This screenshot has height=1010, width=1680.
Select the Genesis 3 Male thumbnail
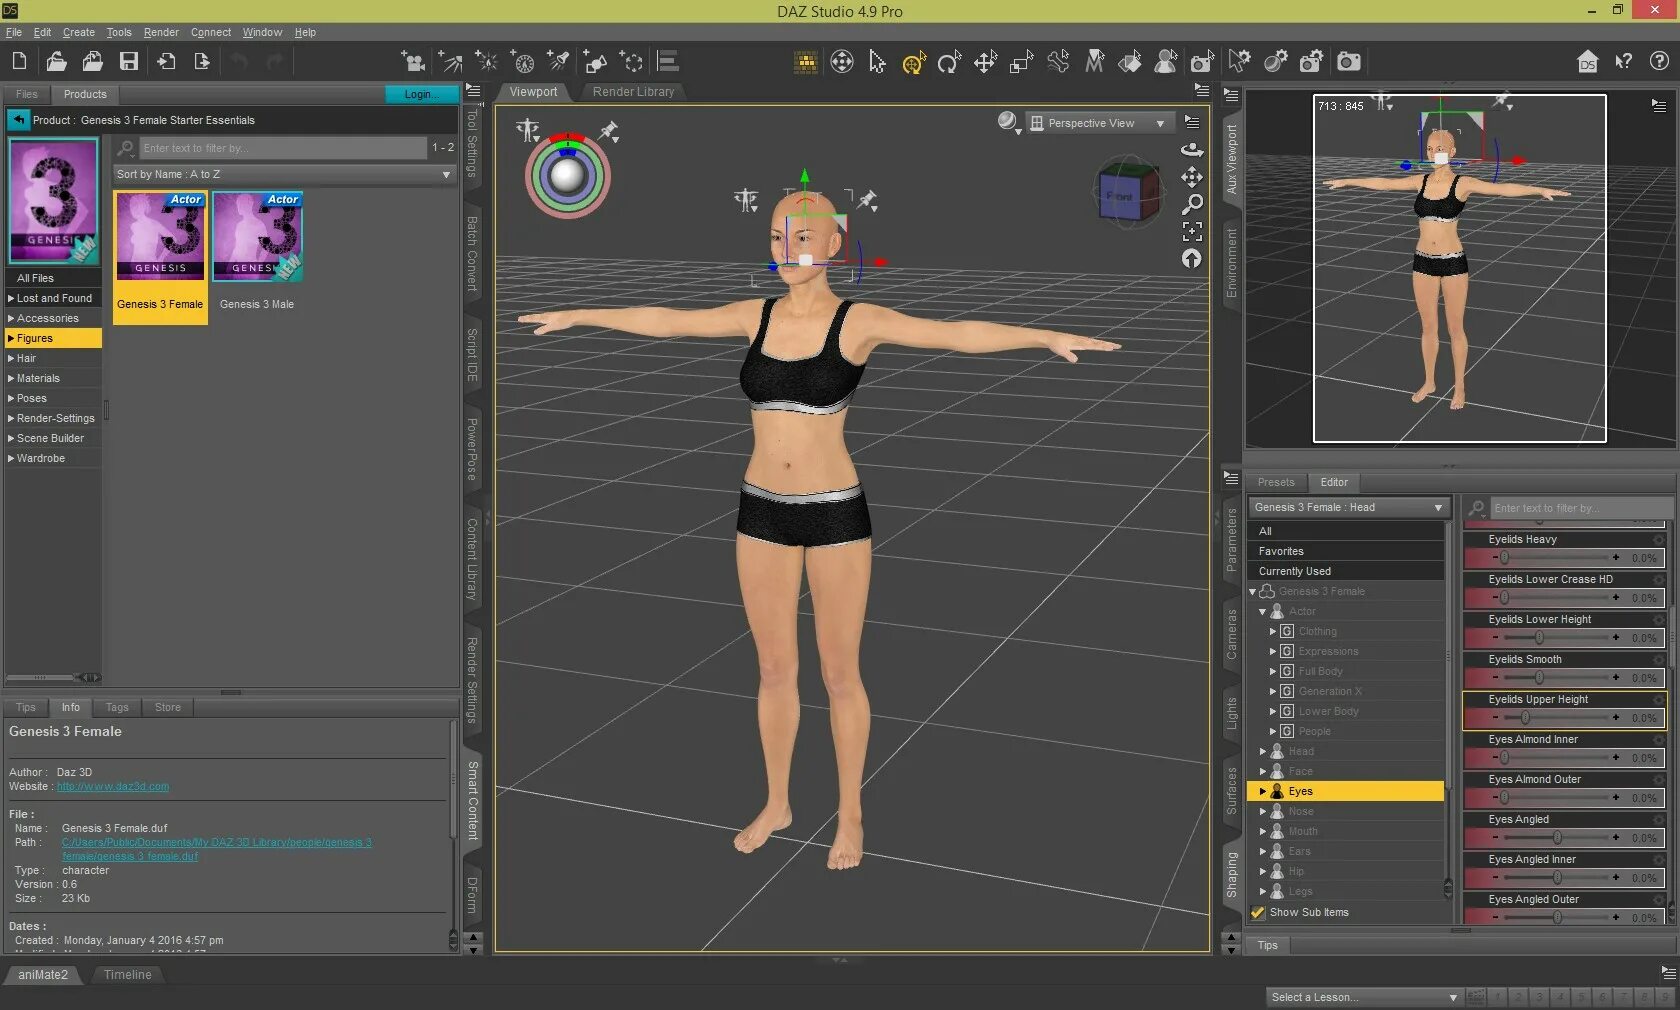(257, 238)
